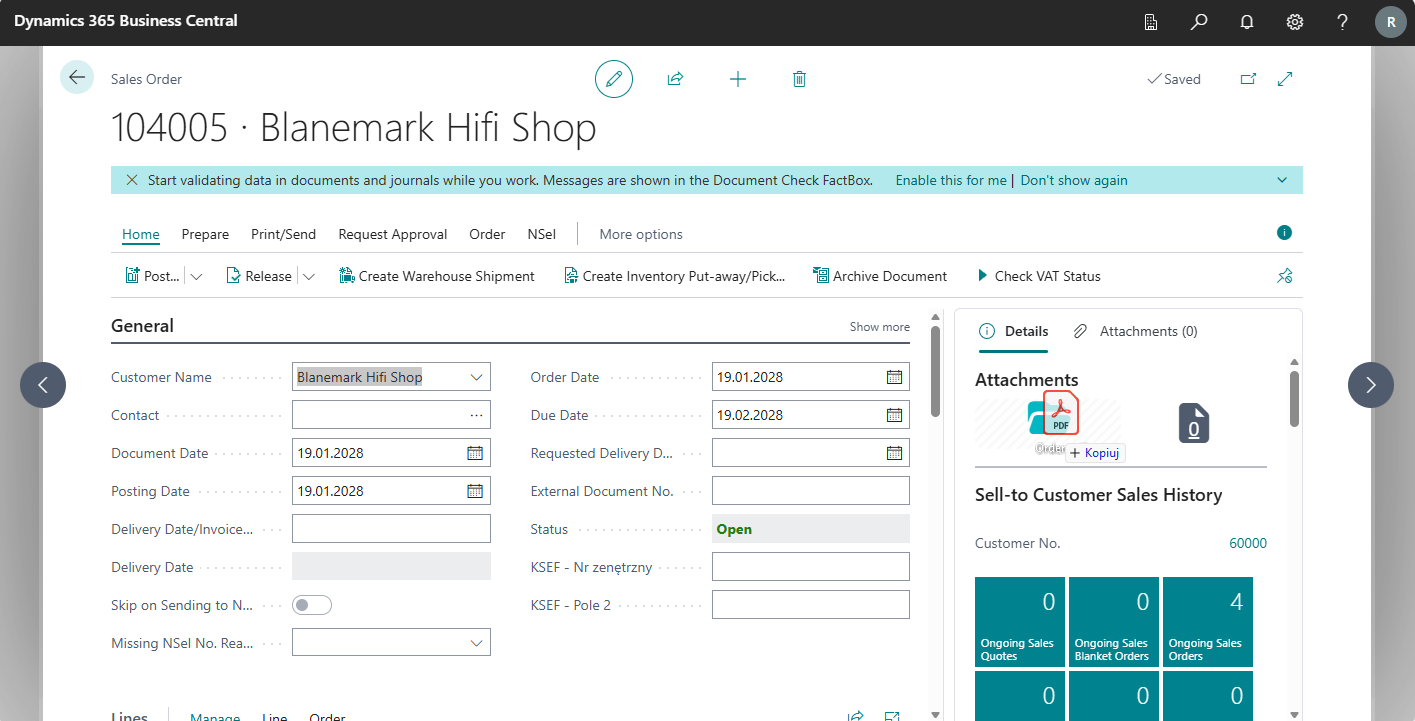Open the Attachments (0) tab

[x=1136, y=331]
